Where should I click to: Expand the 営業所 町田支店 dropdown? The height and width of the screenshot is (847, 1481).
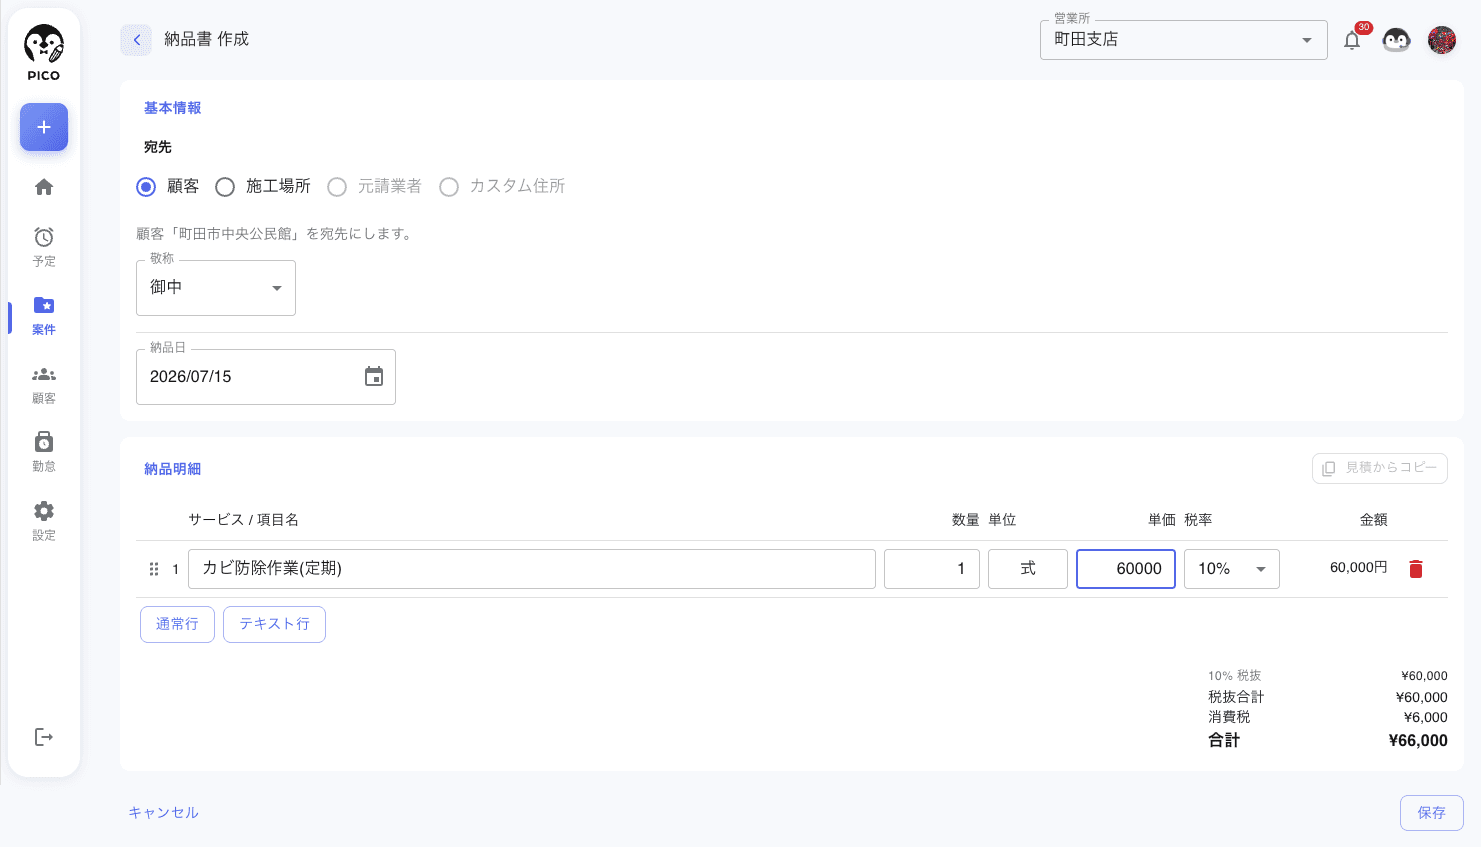pyautogui.click(x=1184, y=40)
